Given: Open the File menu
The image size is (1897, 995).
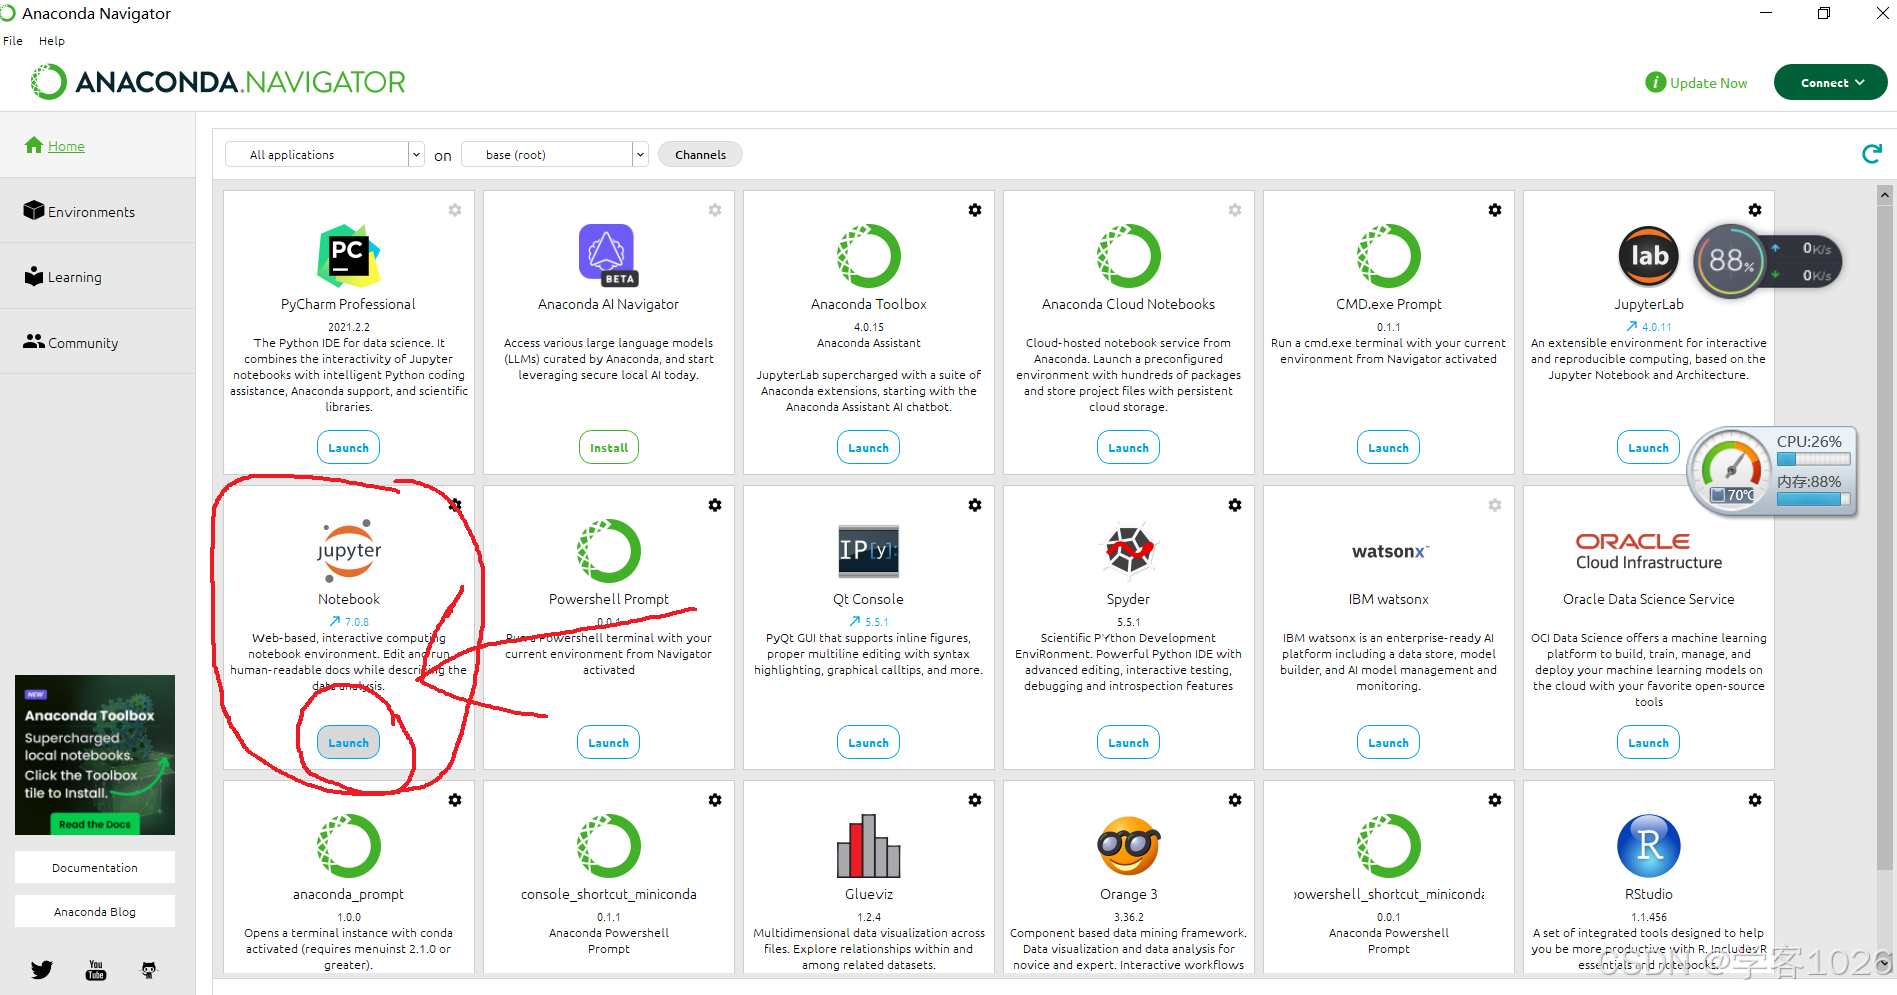Looking at the screenshot, I should 13,41.
